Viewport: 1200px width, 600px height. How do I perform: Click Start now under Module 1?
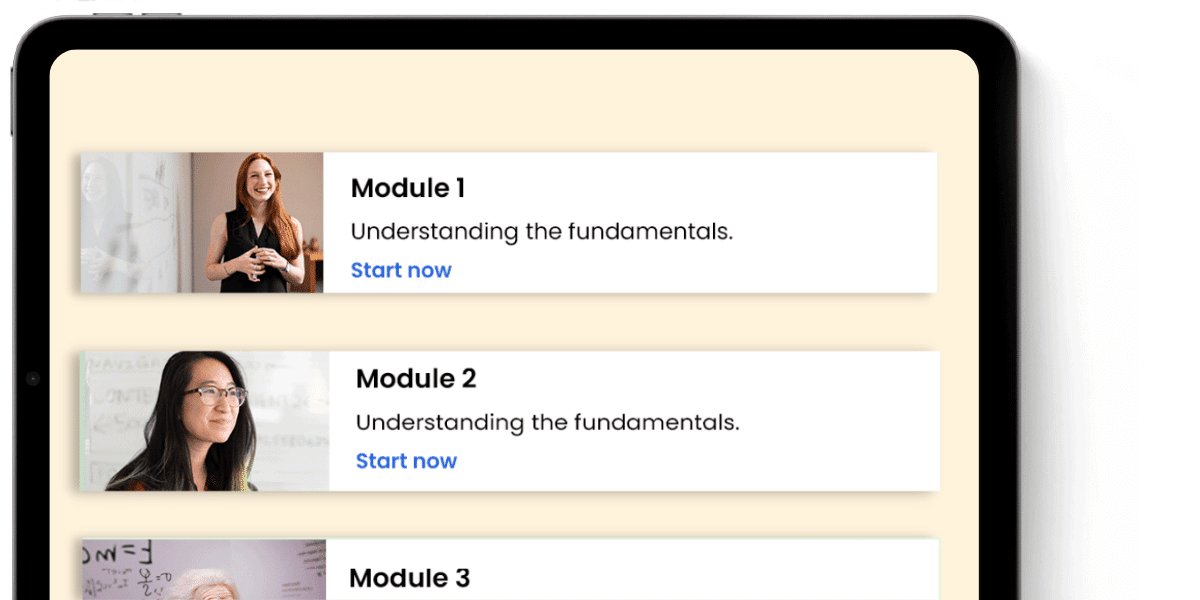[401, 270]
